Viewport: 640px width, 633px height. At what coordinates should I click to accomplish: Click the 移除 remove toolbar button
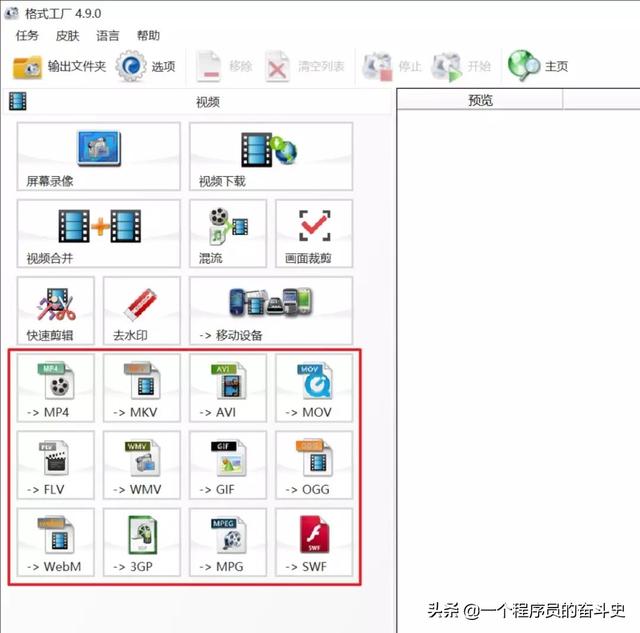(x=224, y=66)
